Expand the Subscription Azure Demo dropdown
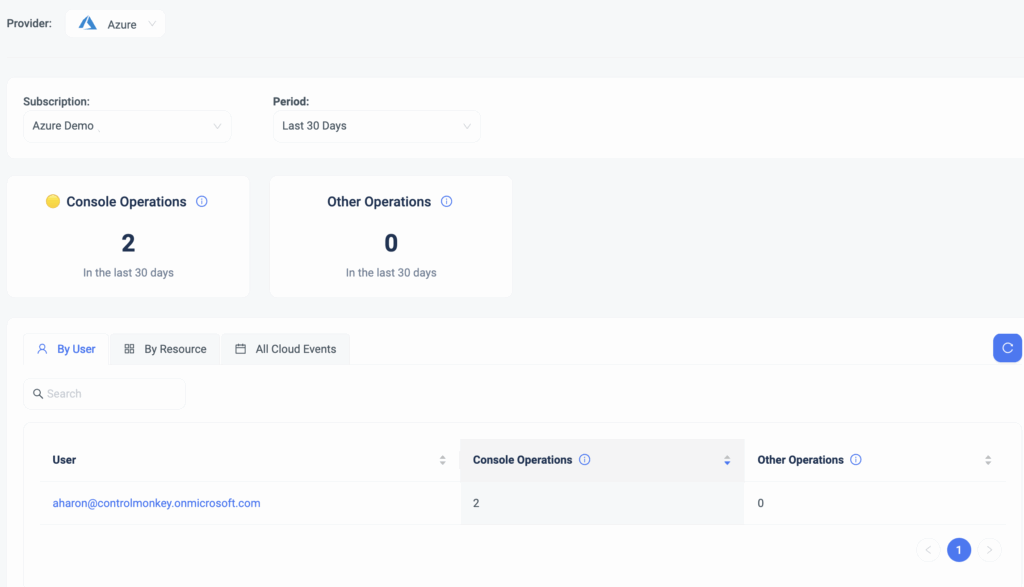The image size is (1024, 587). coord(127,126)
